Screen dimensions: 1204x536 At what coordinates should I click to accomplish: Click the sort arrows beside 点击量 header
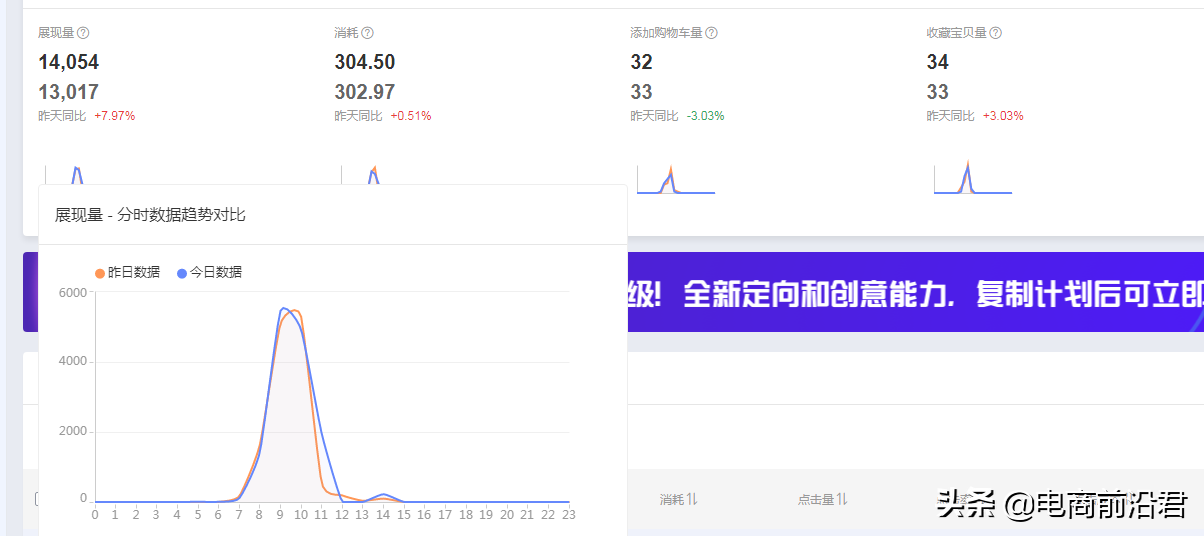pos(842,499)
